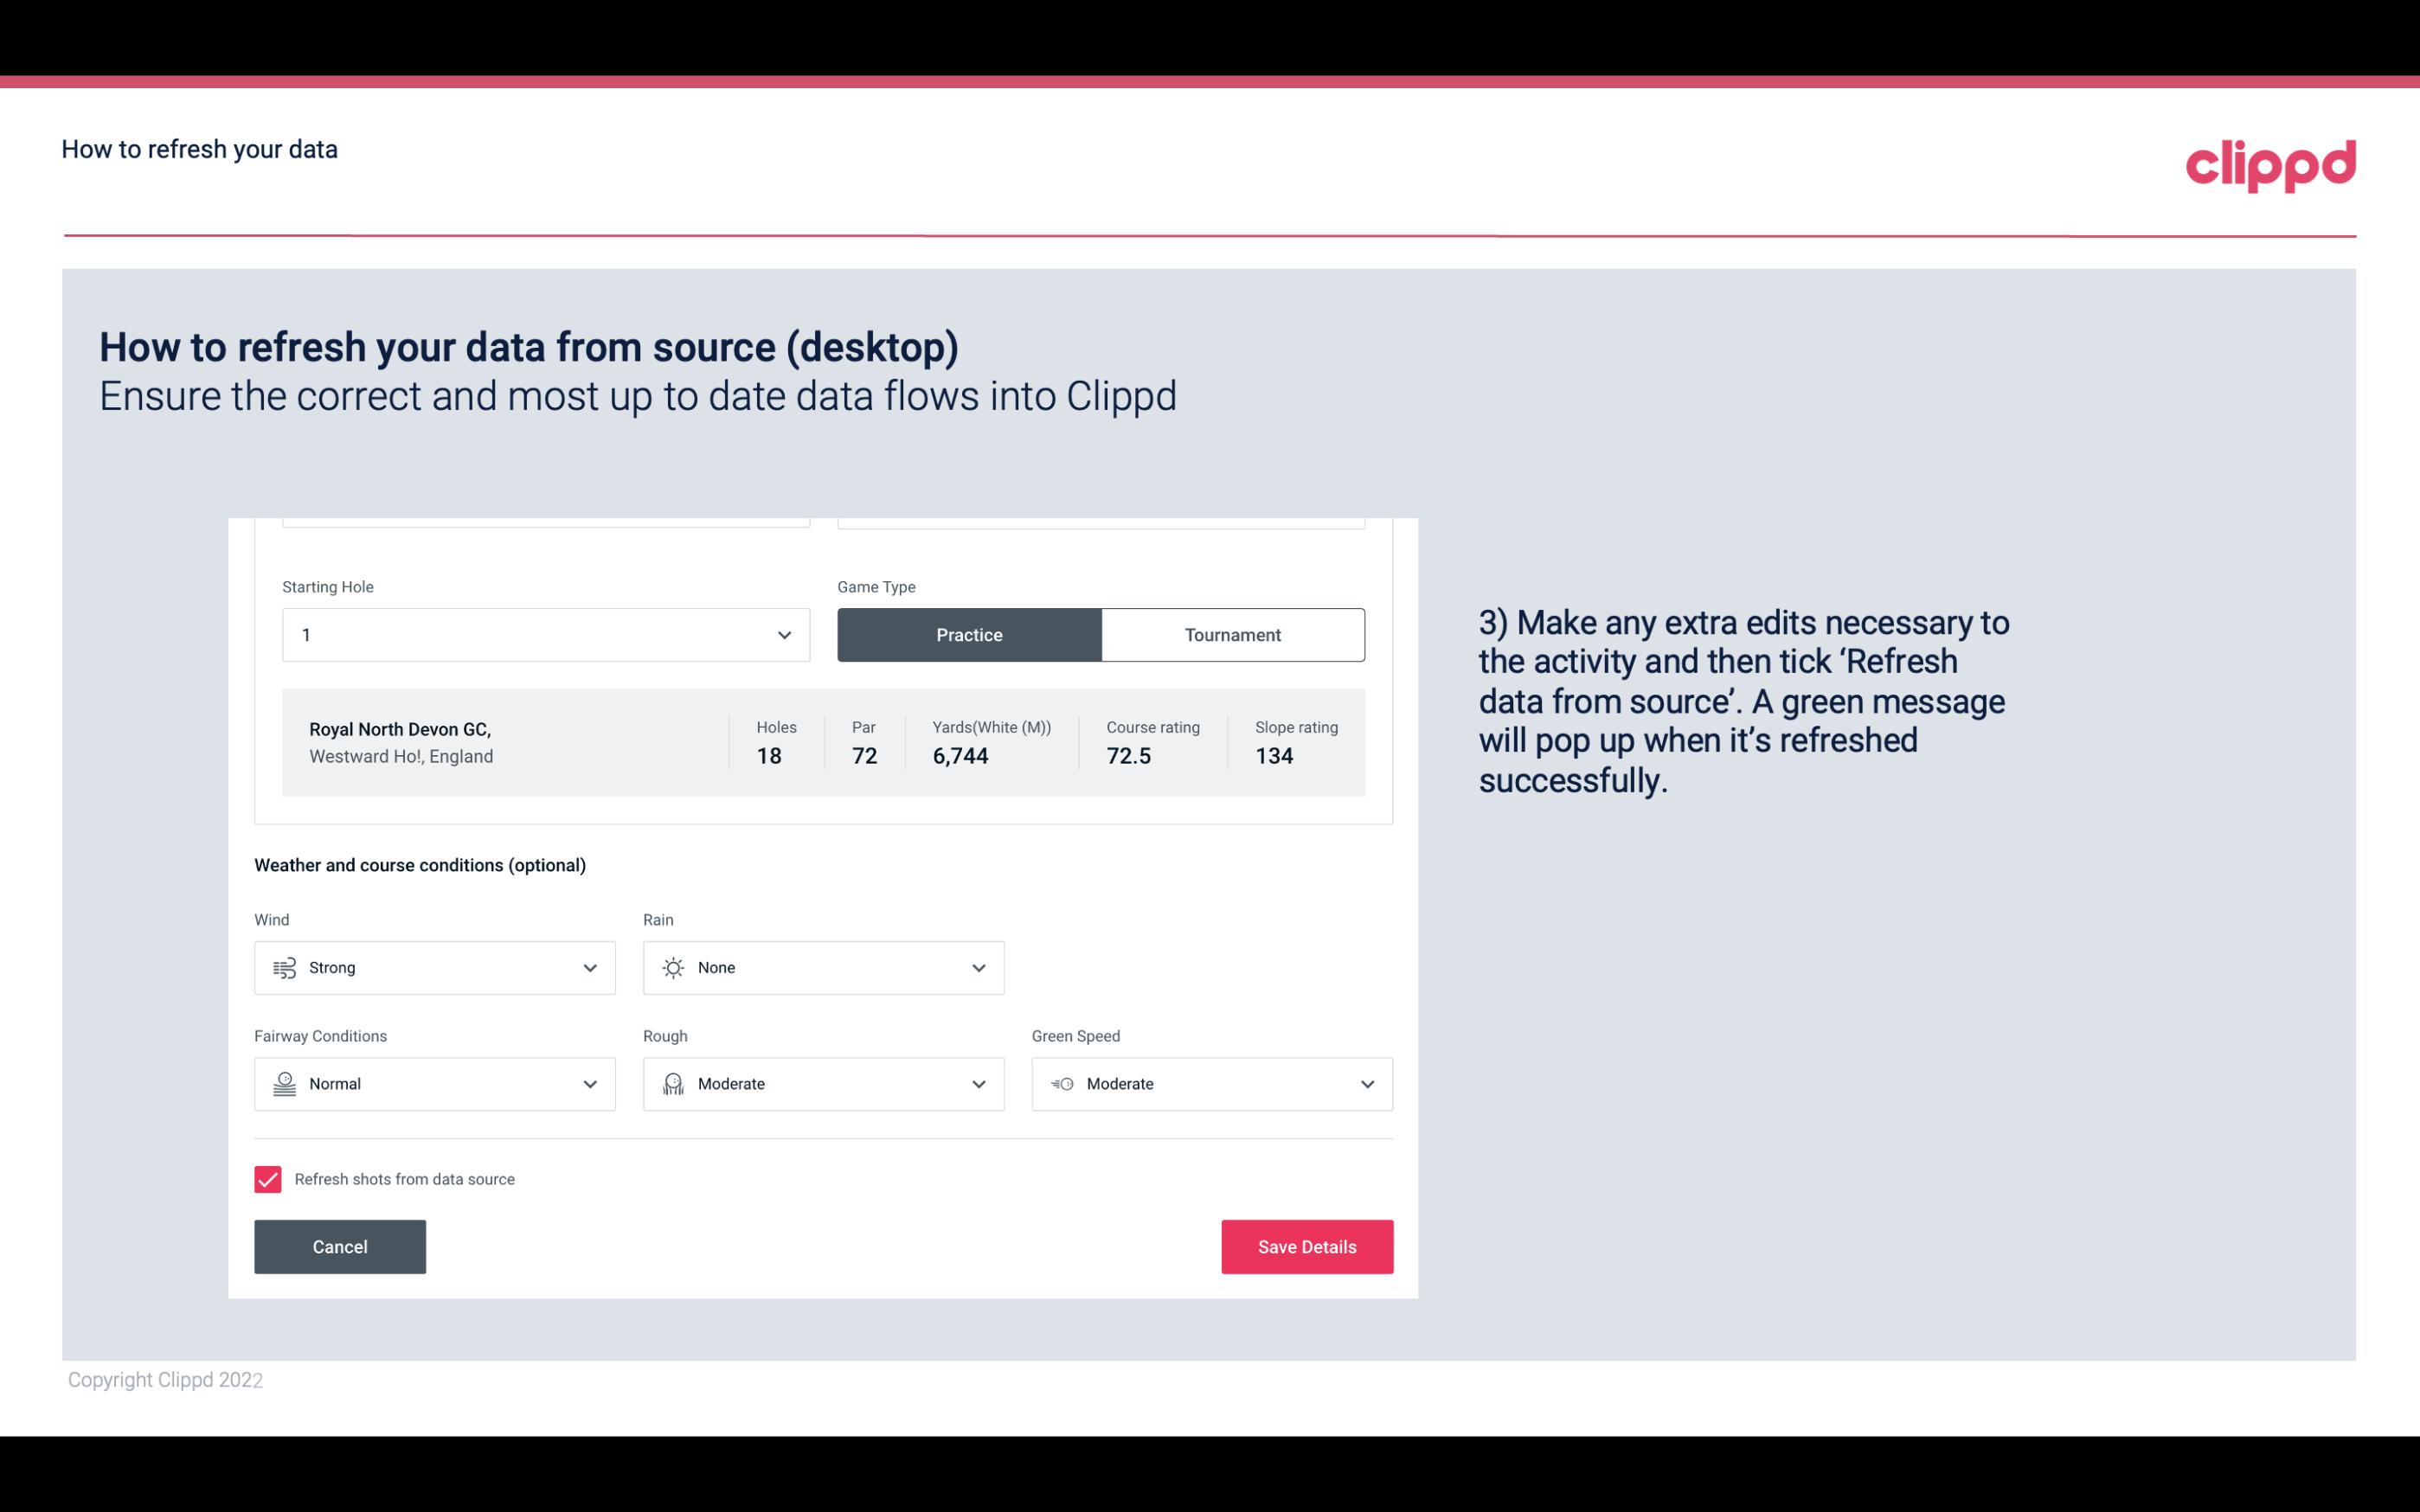Click the fairway conditions icon
This screenshot has height=1512, width=2420.
coord(282,1082)
